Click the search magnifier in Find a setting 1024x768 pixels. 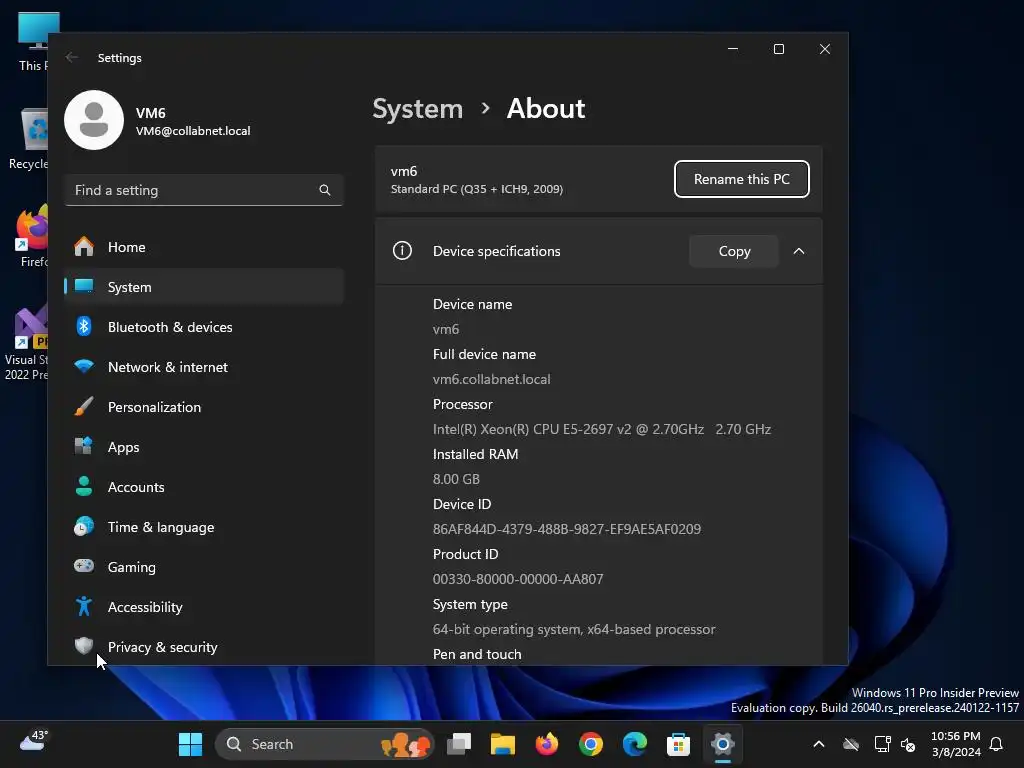[325, 190]
